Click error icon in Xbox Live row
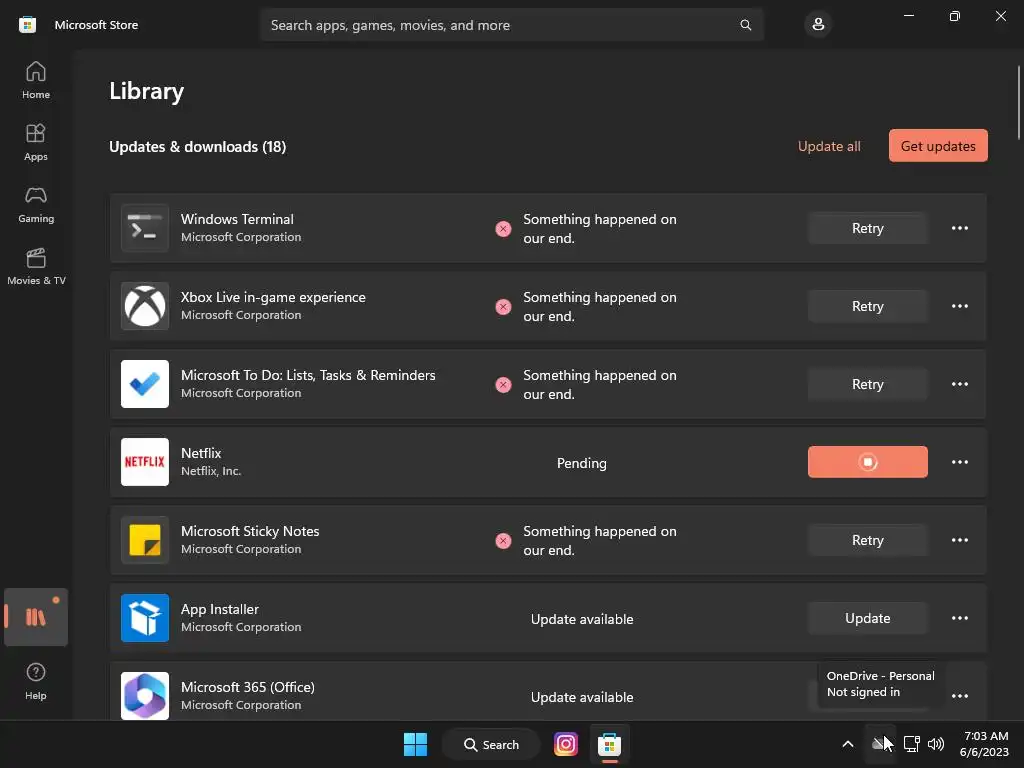The height and width of the screenshot is (768, 1024). pos(503,307)
